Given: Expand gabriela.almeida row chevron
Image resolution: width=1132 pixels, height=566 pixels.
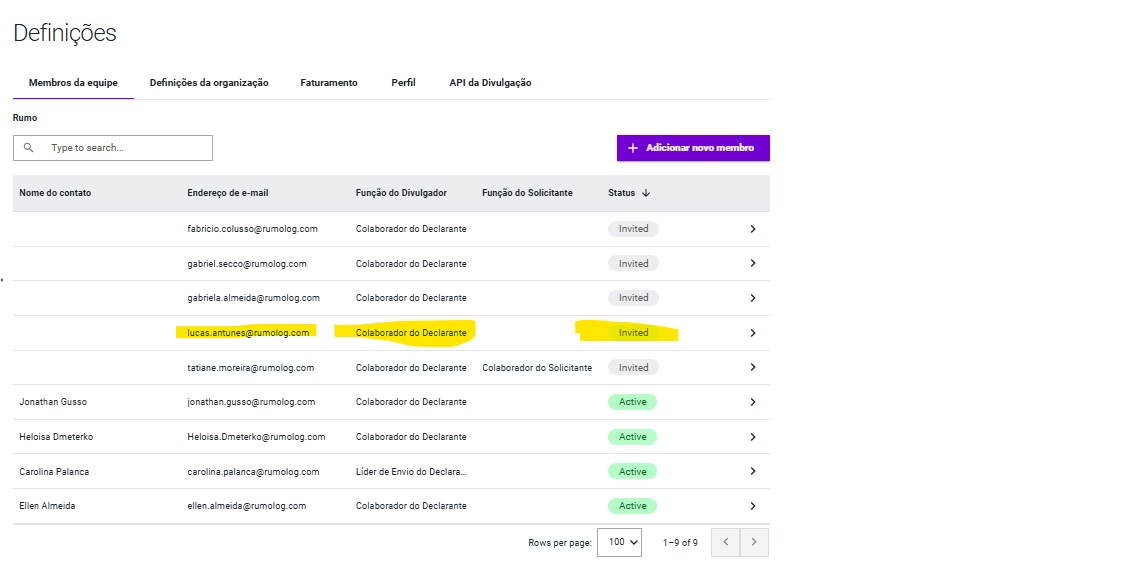Looking at the screenshot, I should [x=752, y=298].
